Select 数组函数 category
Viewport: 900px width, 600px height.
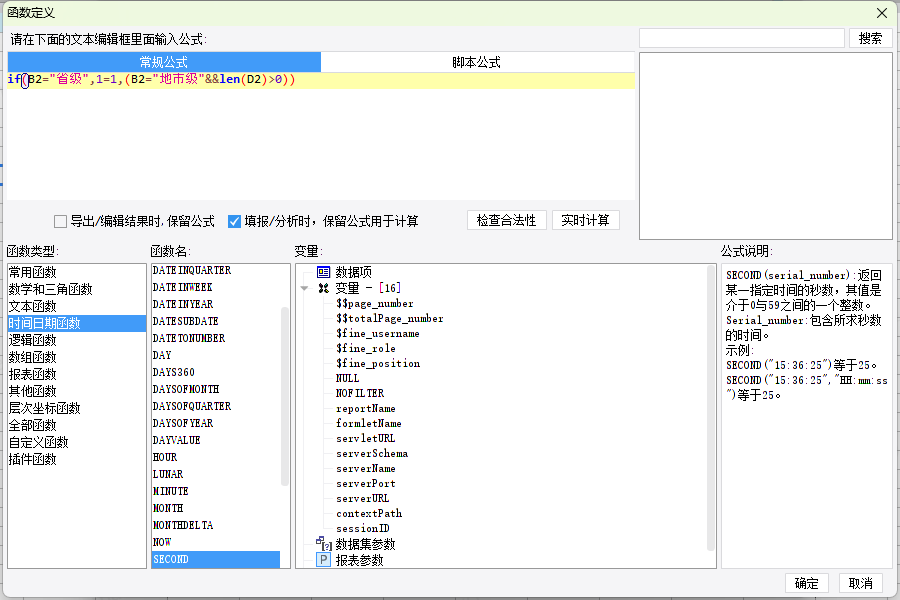(x=76, y=357)
